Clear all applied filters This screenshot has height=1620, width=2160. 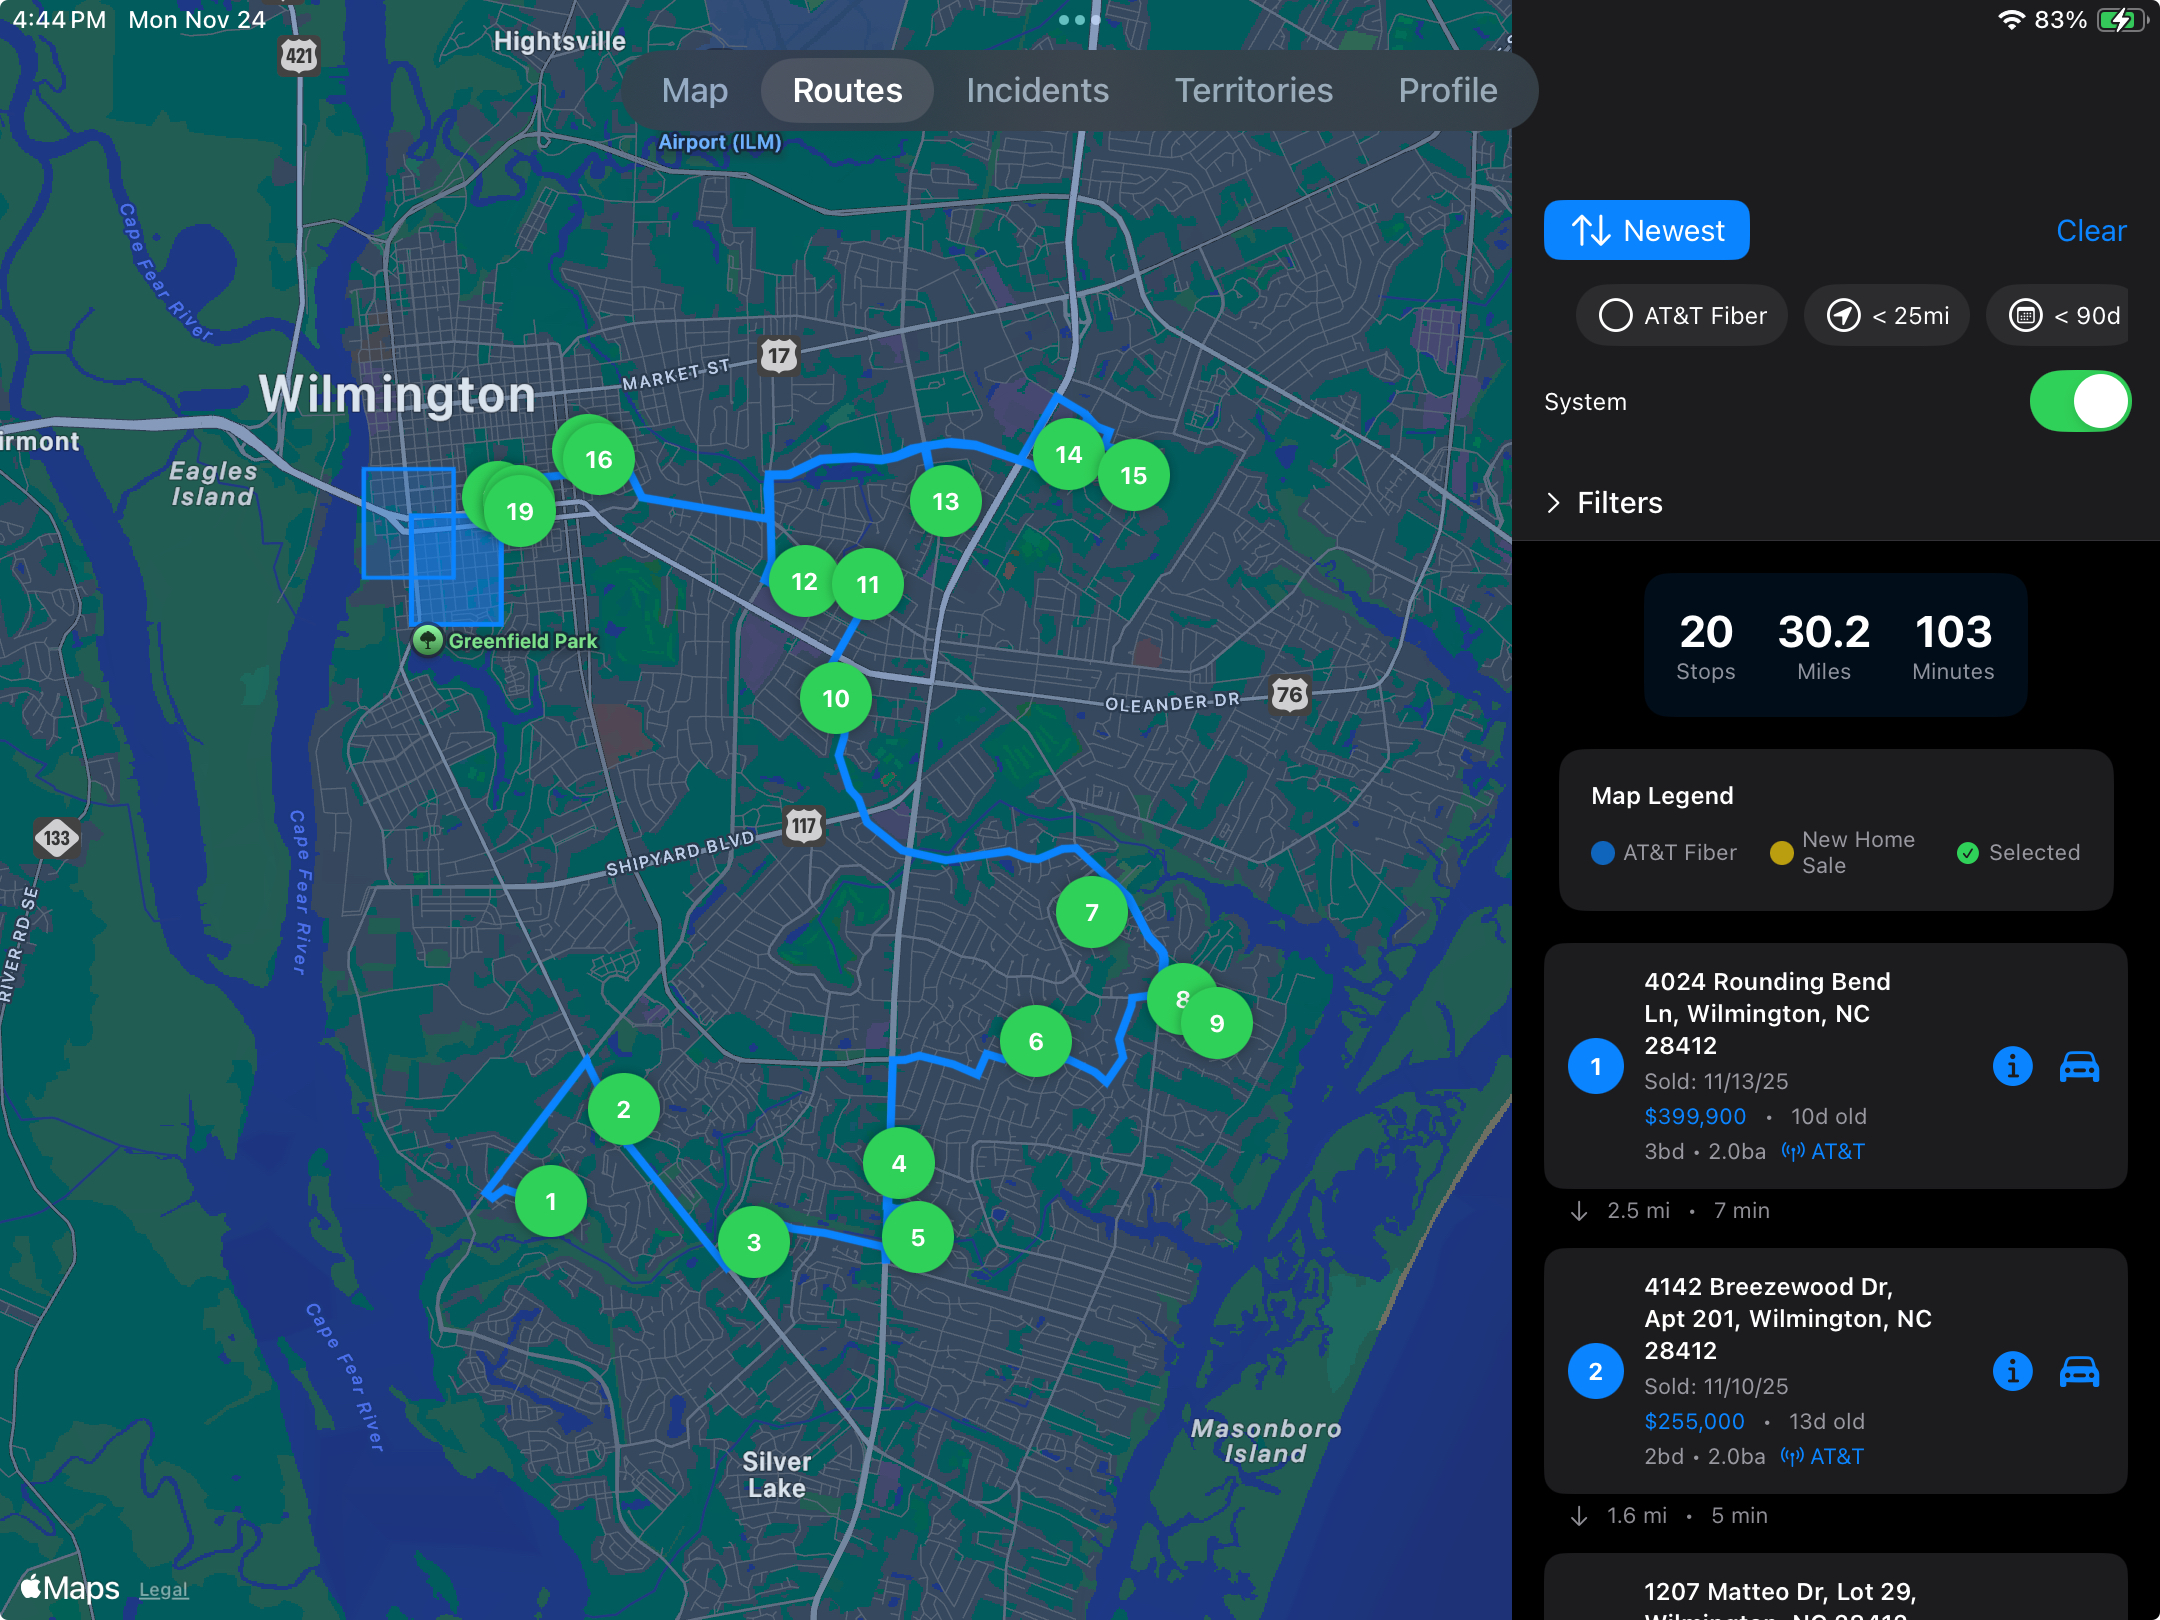point(2090,231)
